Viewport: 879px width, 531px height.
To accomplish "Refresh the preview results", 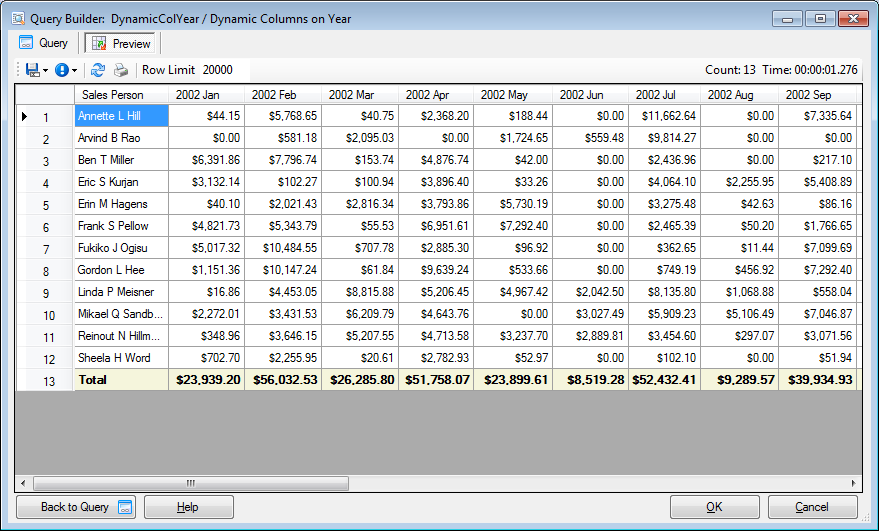I will (x=98, y=70).
